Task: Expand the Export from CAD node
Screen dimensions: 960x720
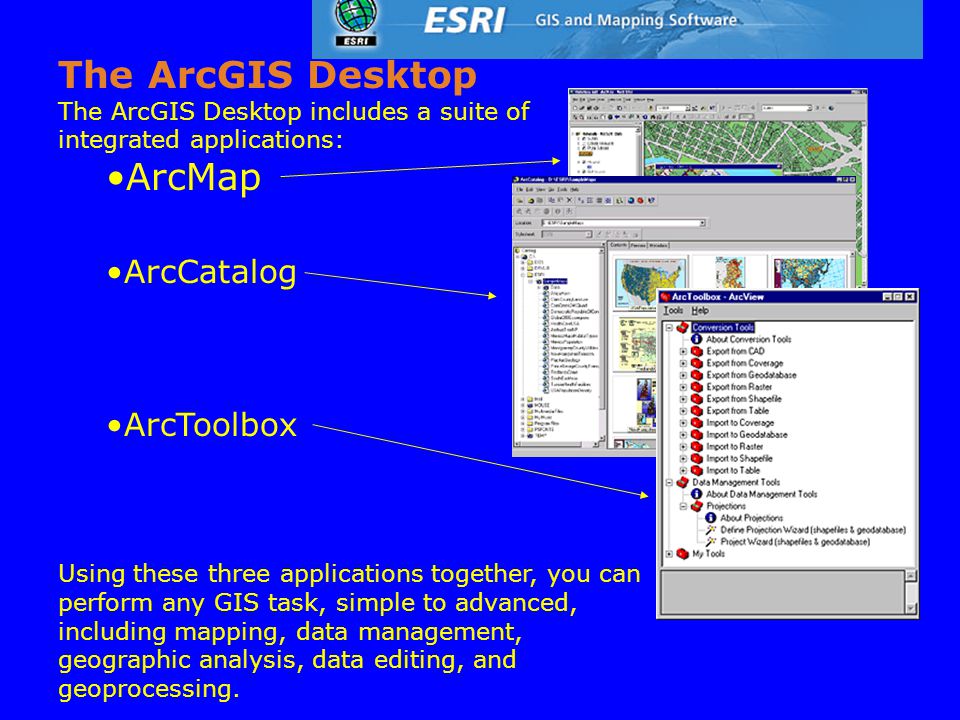Action: 683,351
